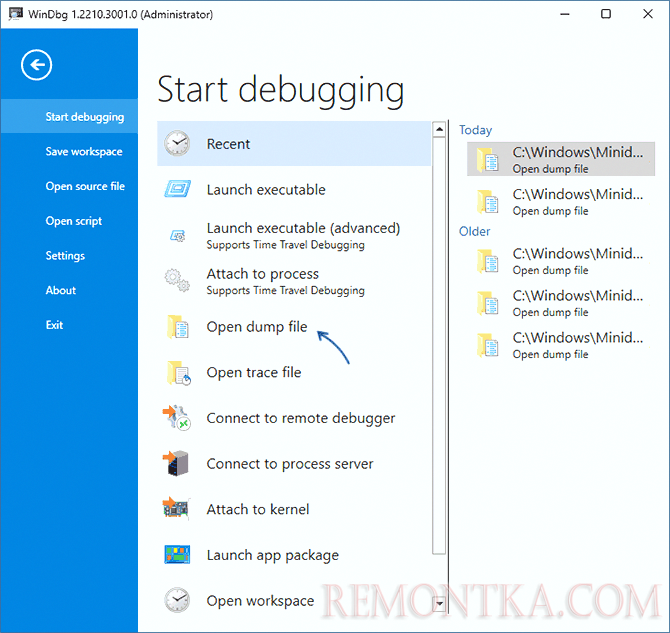
Task: Click Supports Time Travel Debugging under Attach to process
Action: click(x=285, y=291)
